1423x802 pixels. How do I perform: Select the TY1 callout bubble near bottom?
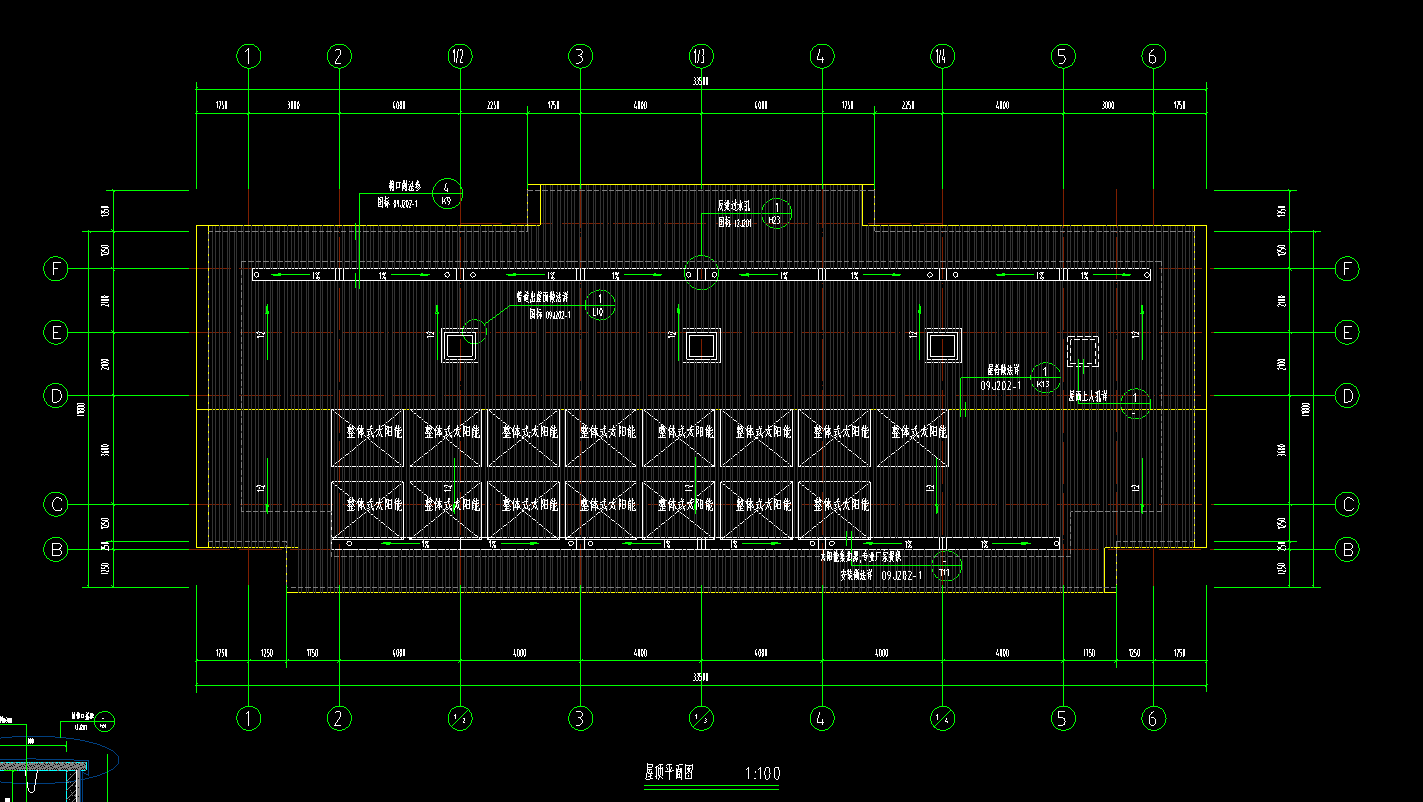pos(945,566)
